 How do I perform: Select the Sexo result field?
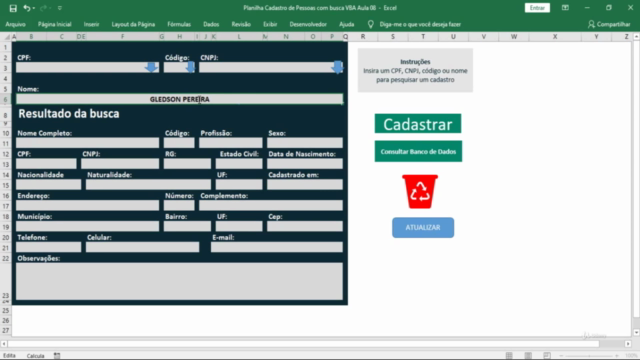(305, 143)
